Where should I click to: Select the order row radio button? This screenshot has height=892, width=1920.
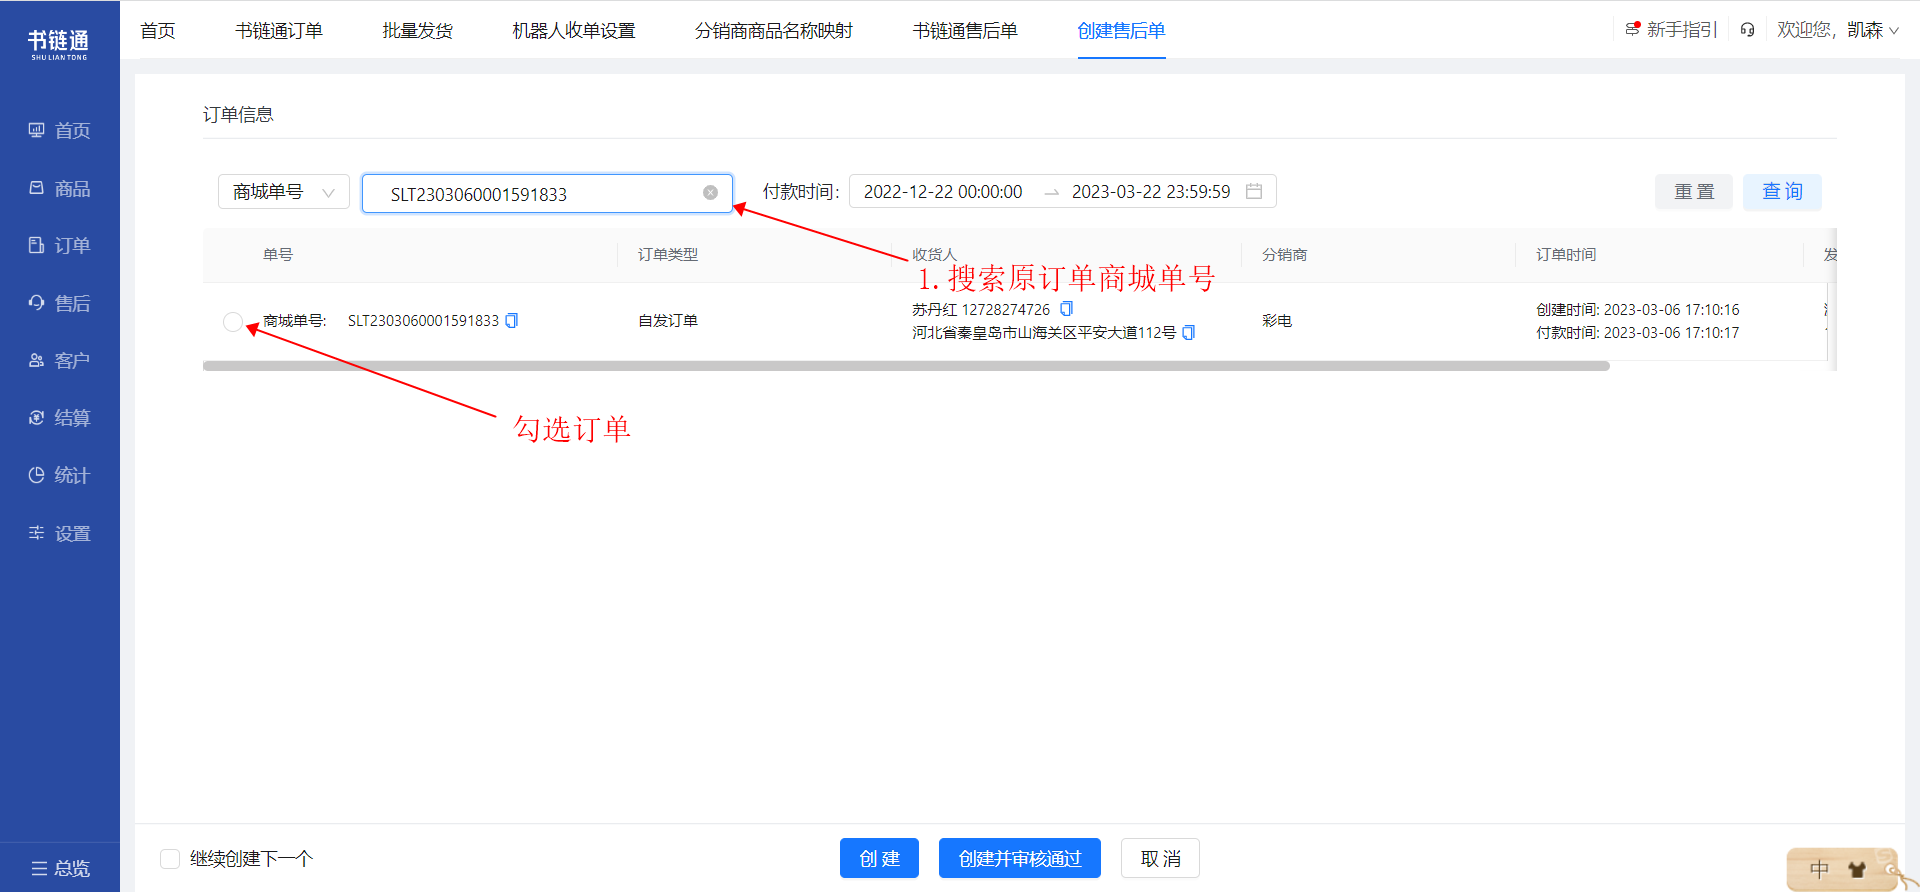[233, 321]
